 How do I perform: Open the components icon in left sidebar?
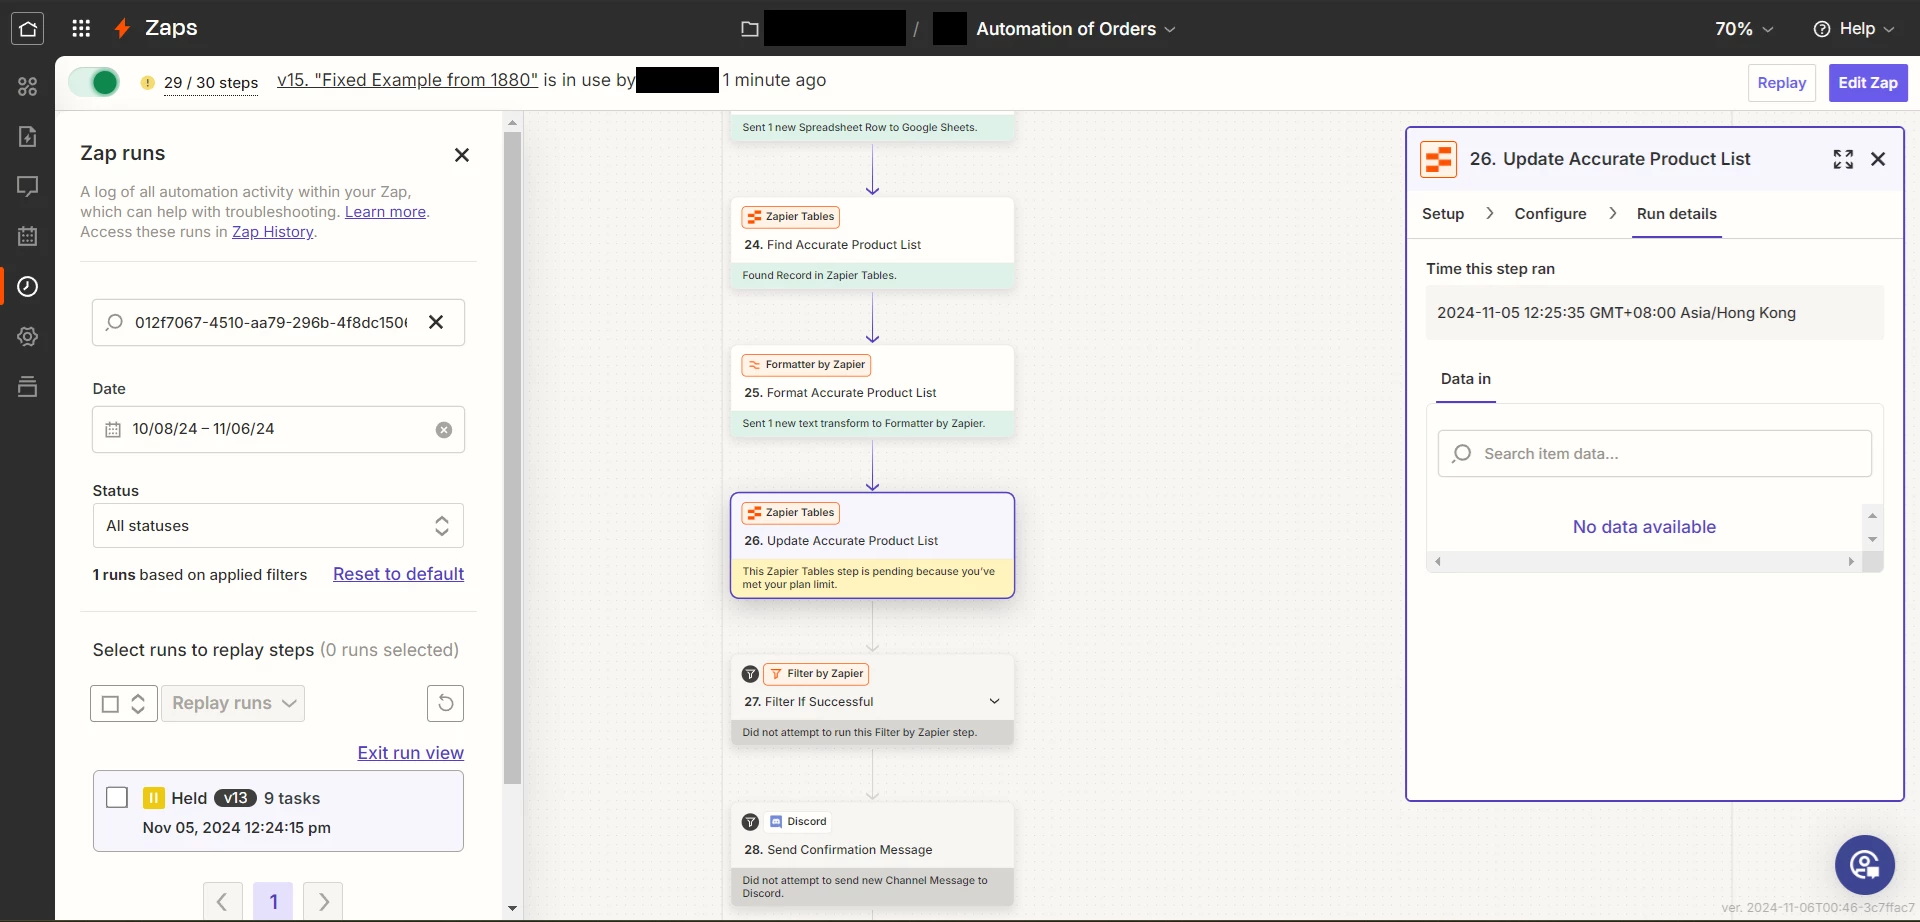tap(28, 87)
